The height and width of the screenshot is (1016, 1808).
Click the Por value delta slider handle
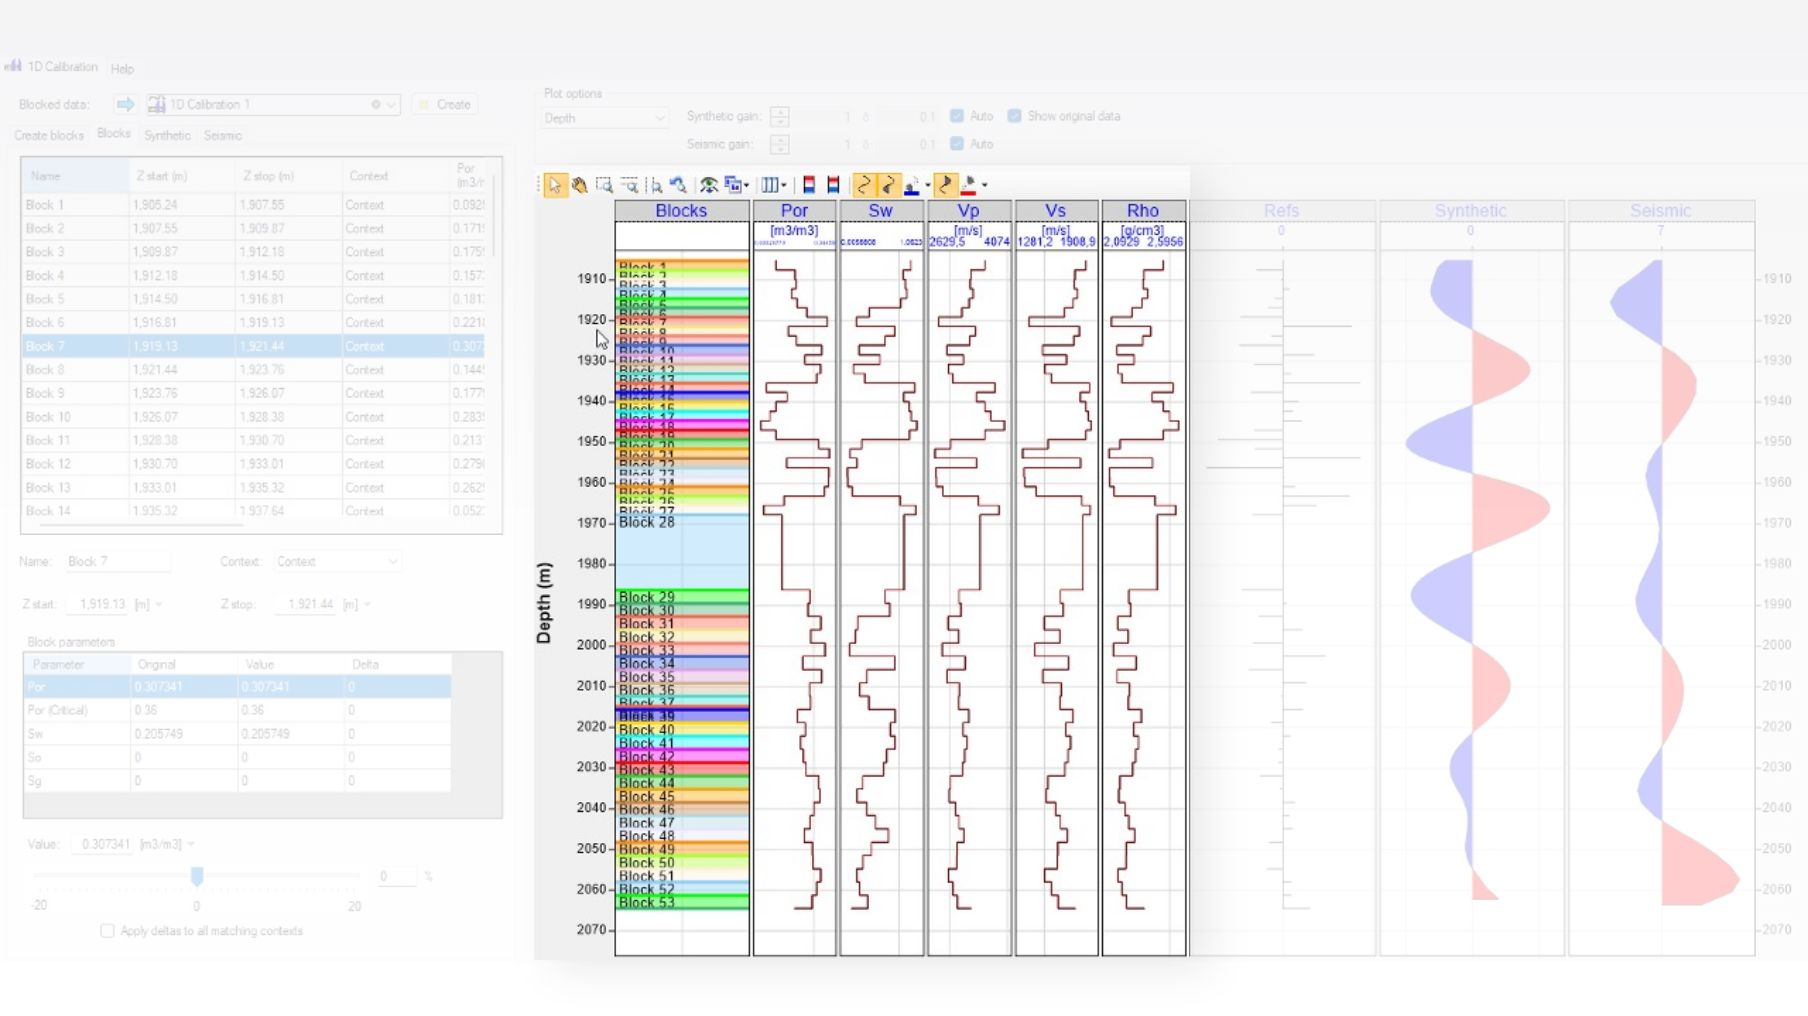click(197, 876)
